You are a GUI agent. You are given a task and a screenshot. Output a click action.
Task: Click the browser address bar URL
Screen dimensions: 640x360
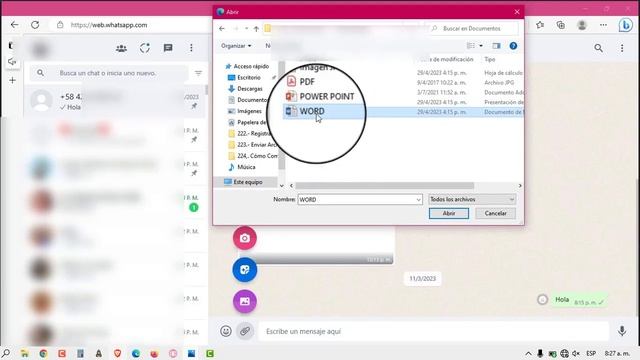pos(109,25)
